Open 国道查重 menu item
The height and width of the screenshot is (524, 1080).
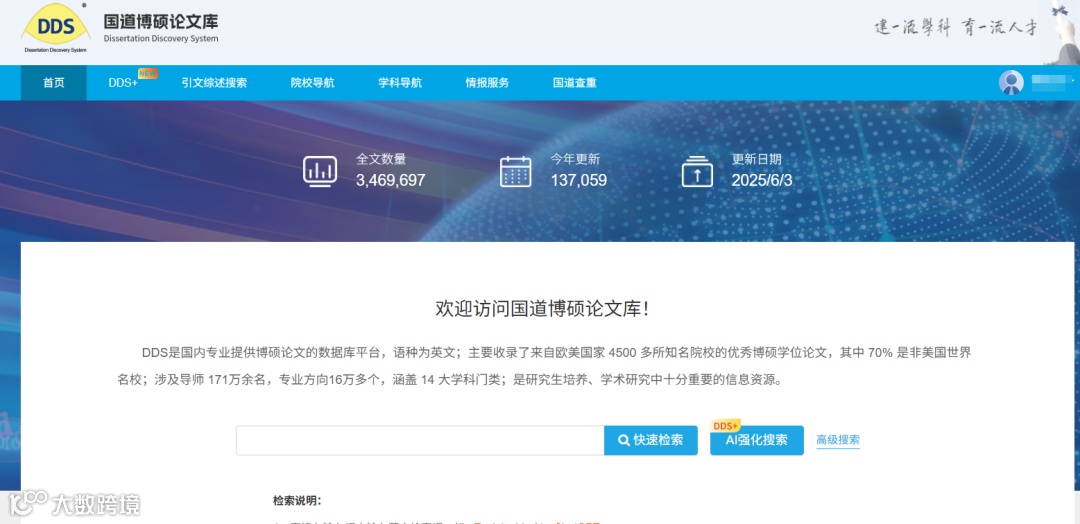coord(574,83)
